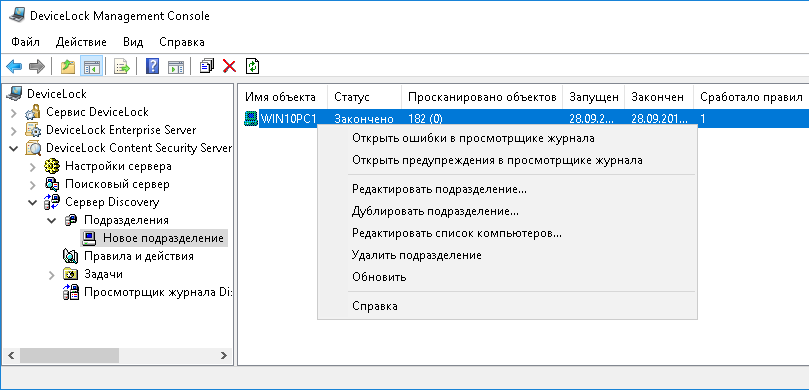Image resolution: width=809 pixels, height=390 pixels.
Task: Click the blue Back arrow toolbar icon
Action: (x=14, y=66)
